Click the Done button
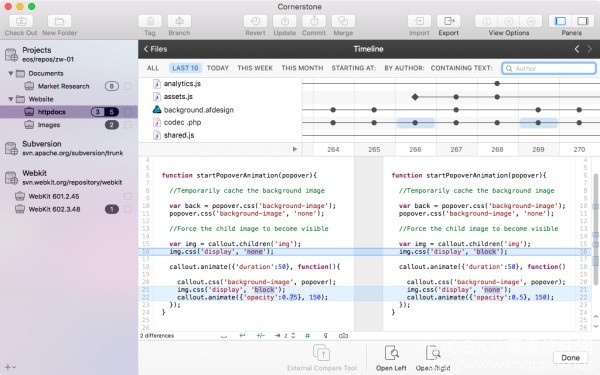600x375 pixels. 571,358
